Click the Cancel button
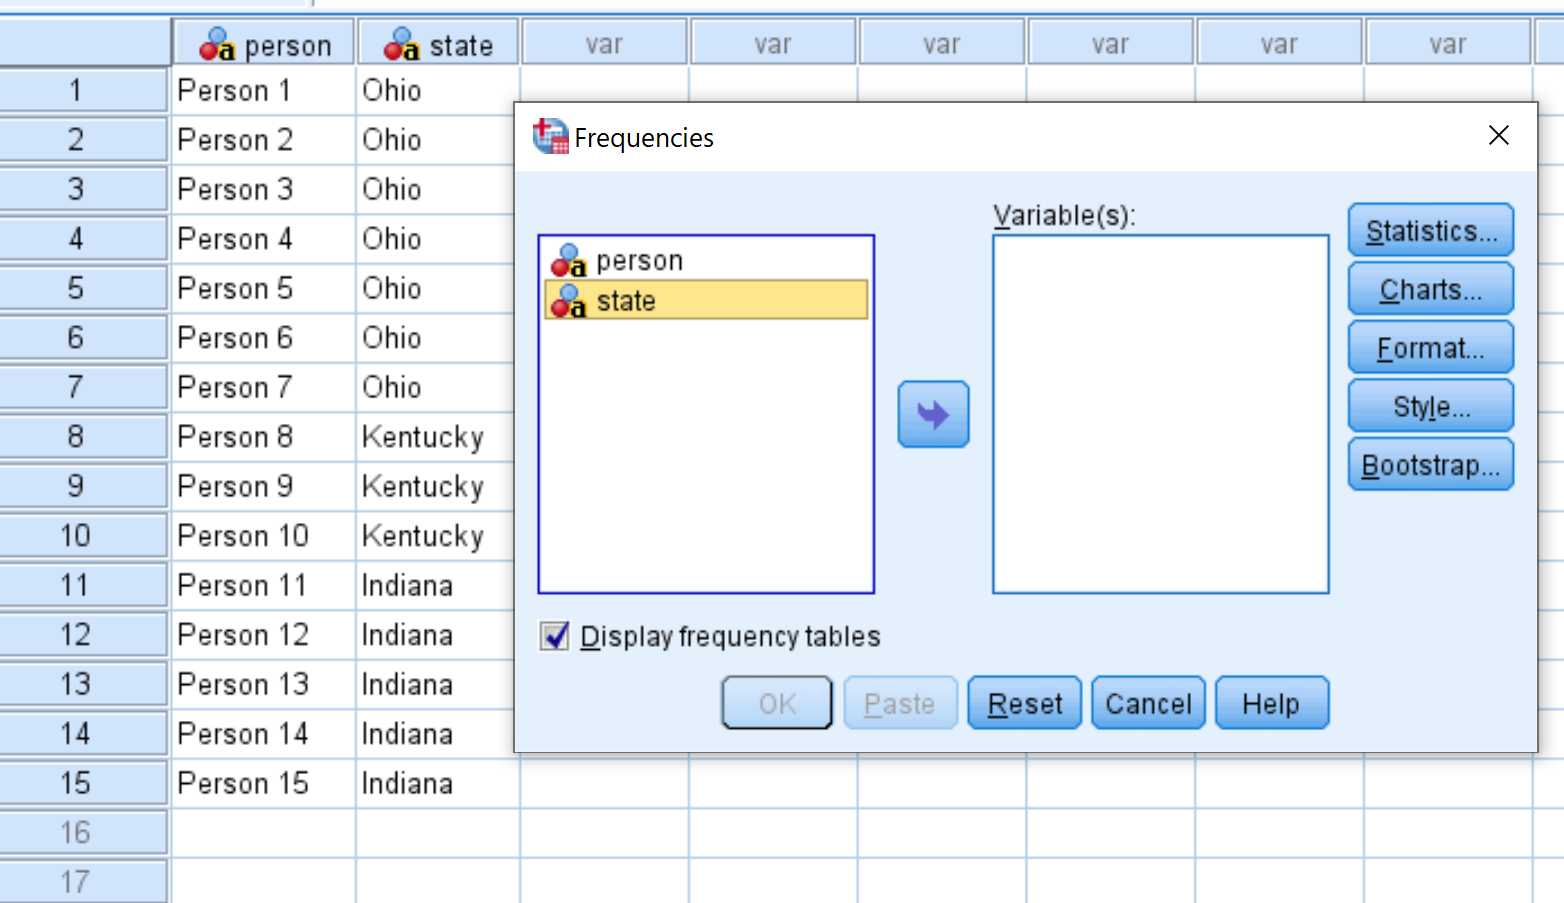Image resolution: width=1564 pixels, height=903 pixels. [1148, 703]
